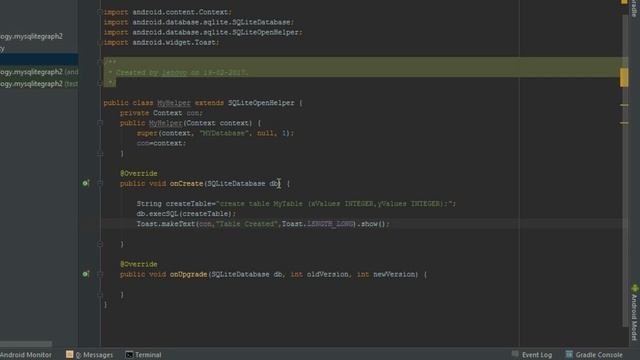
Task: Click the Toast.makeText line of code
Action: click(263, 224)
